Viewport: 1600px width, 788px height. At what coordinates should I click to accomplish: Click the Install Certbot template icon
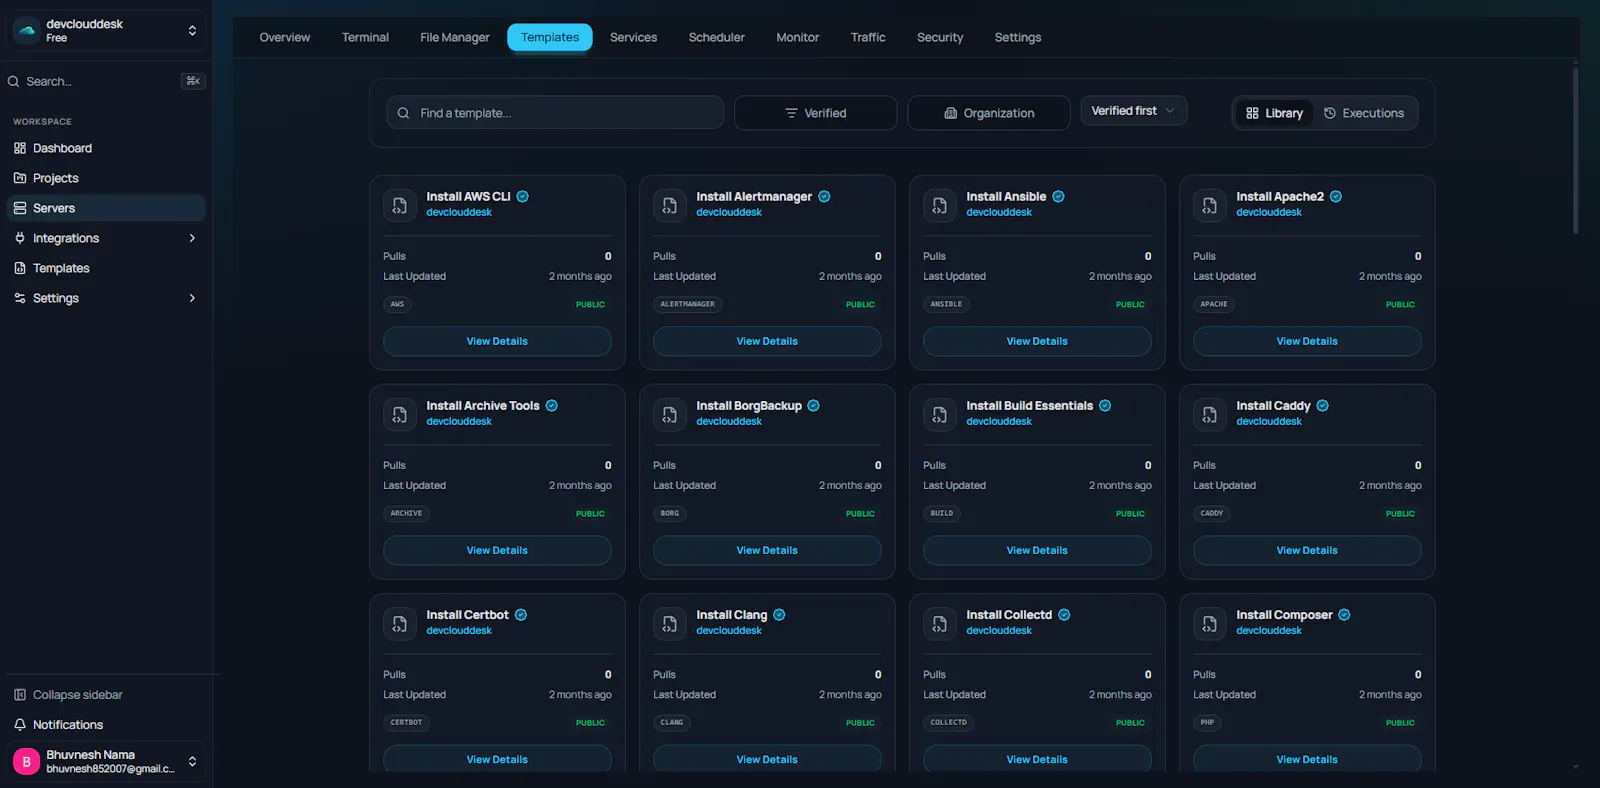[400, 623]
